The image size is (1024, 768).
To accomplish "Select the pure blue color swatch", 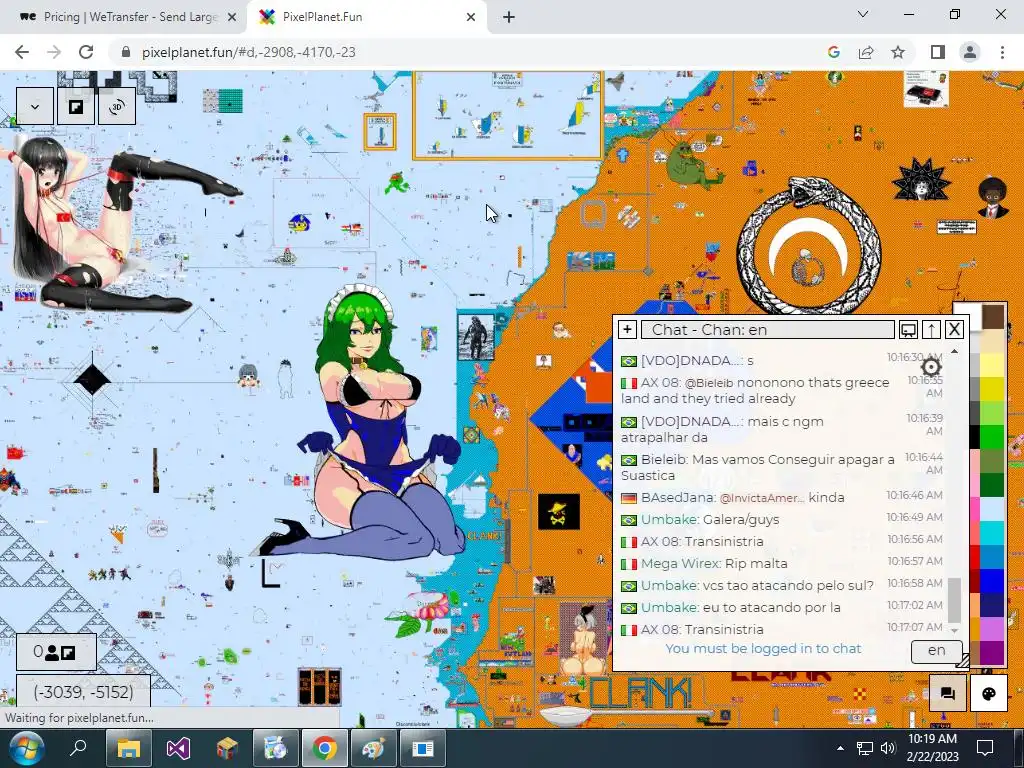I will pos(993,581).
